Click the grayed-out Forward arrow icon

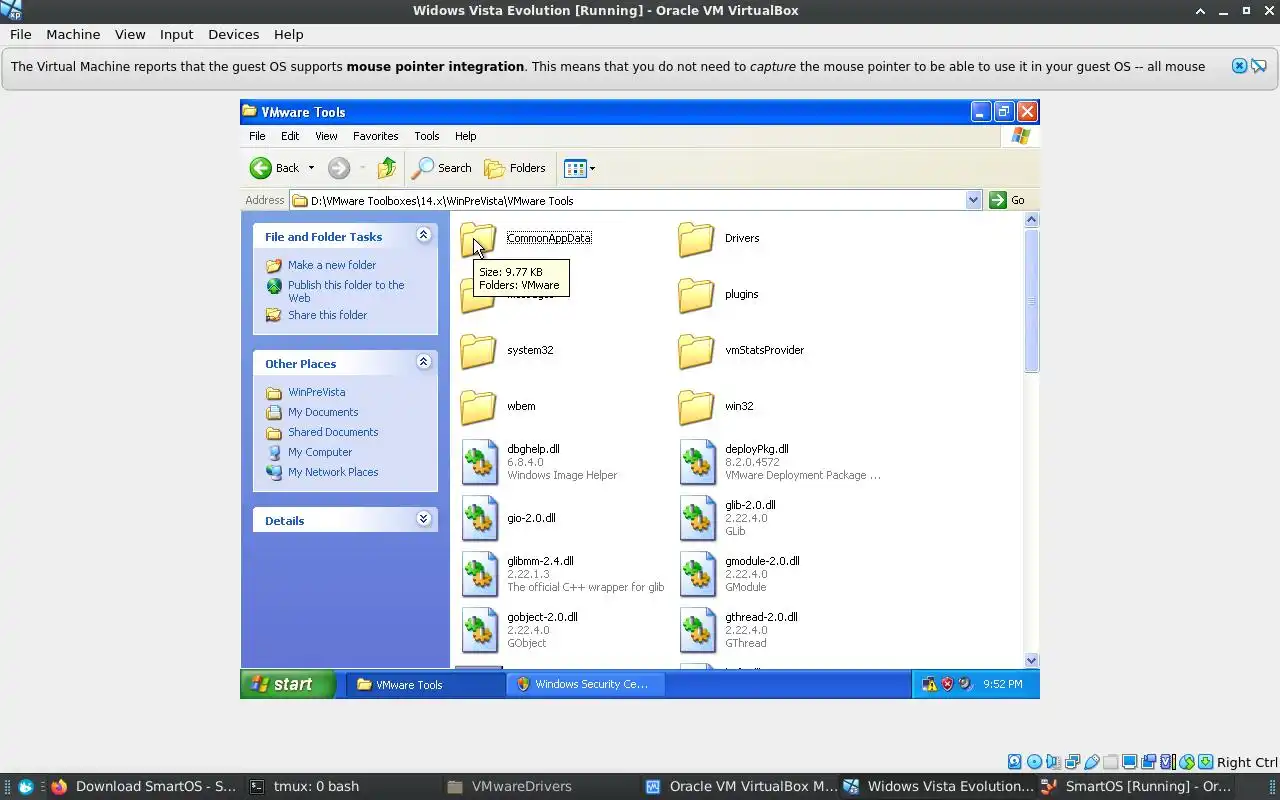[339, 168]
